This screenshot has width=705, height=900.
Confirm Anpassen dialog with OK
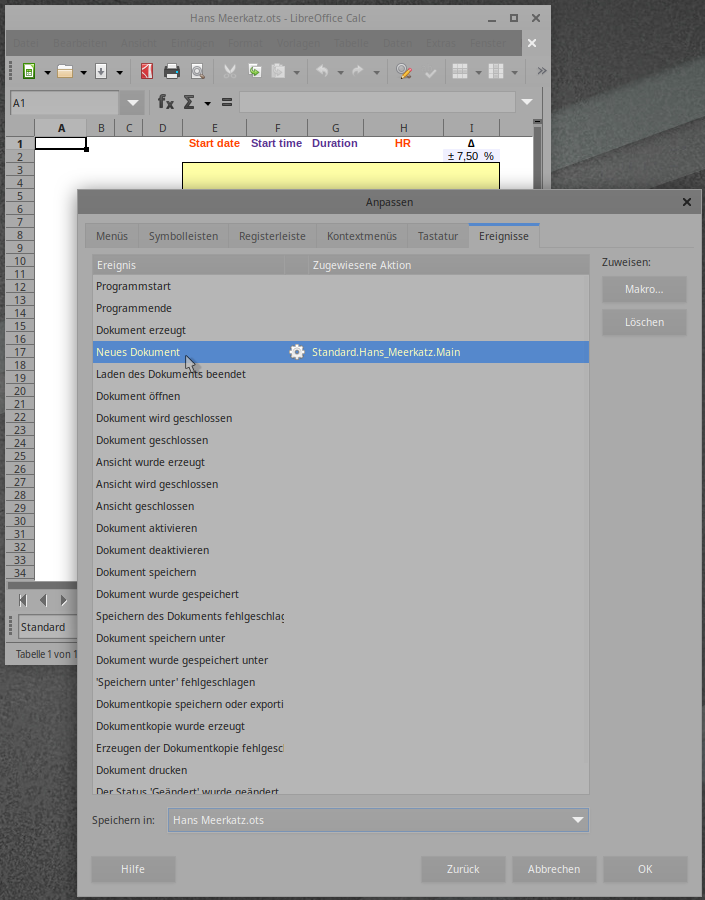[x=645, y=869]
